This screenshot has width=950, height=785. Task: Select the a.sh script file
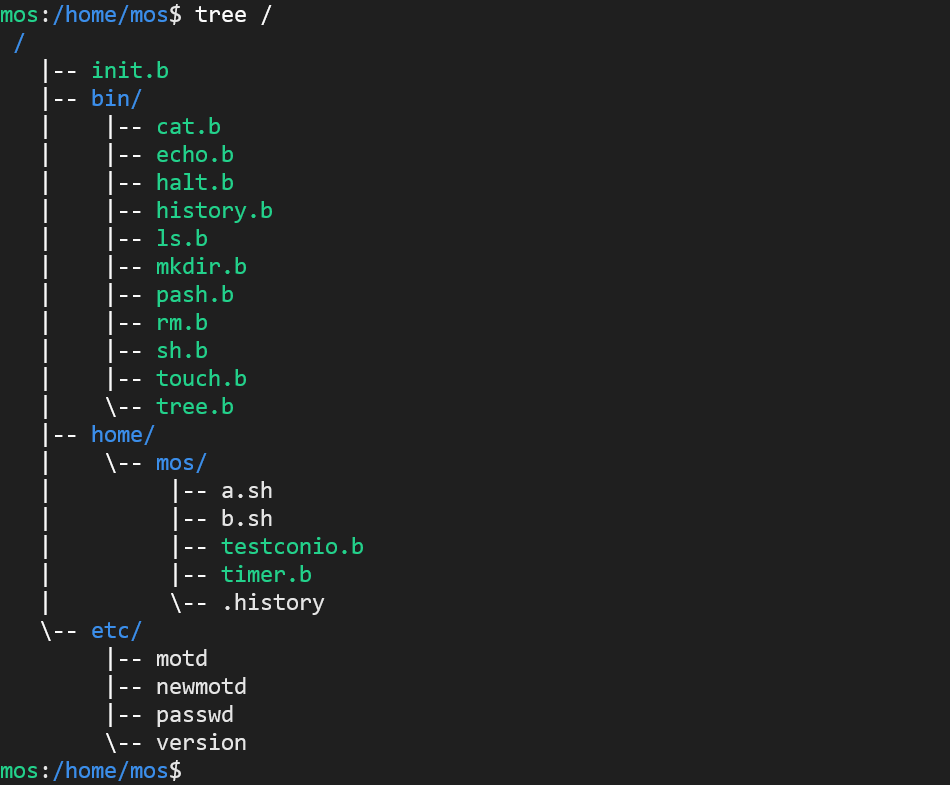coord(246,490)
